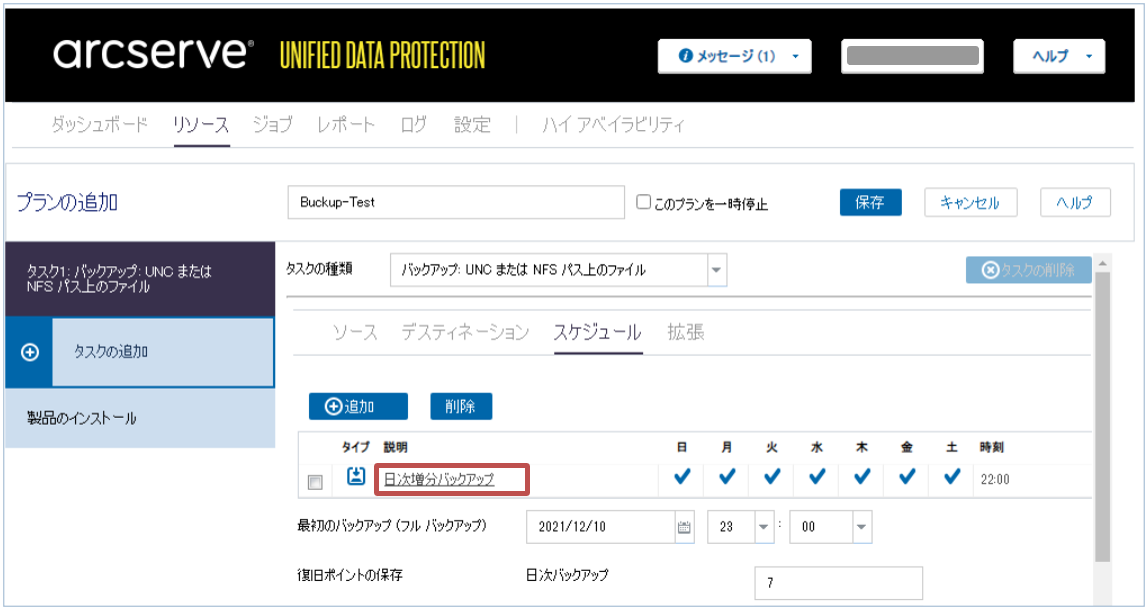Screen dimensions: 1147x611
Task: Toggle Saturday (土) checkmark for daily backup
Action: 952,477
